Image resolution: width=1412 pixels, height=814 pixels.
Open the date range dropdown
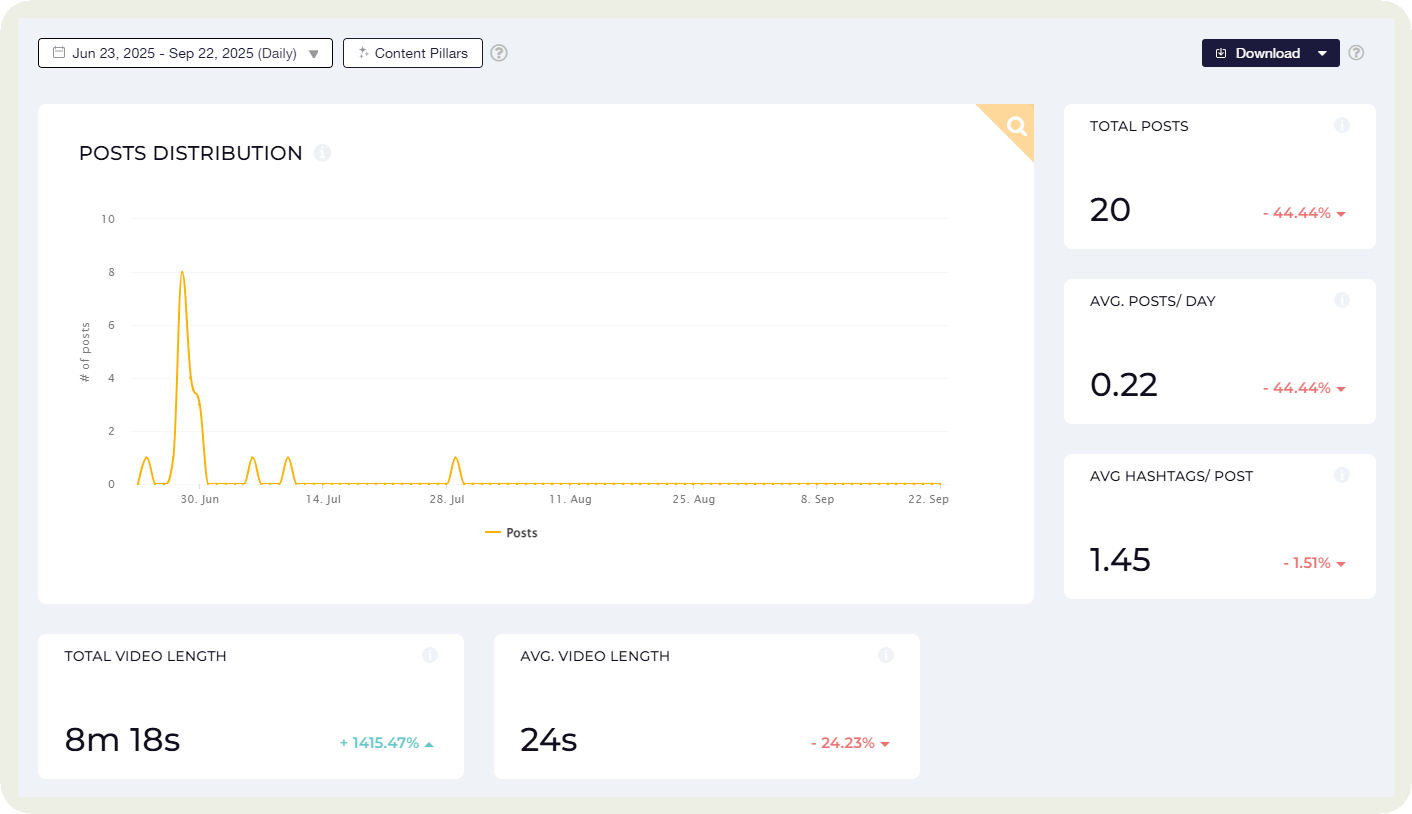(x=185, y=53)
